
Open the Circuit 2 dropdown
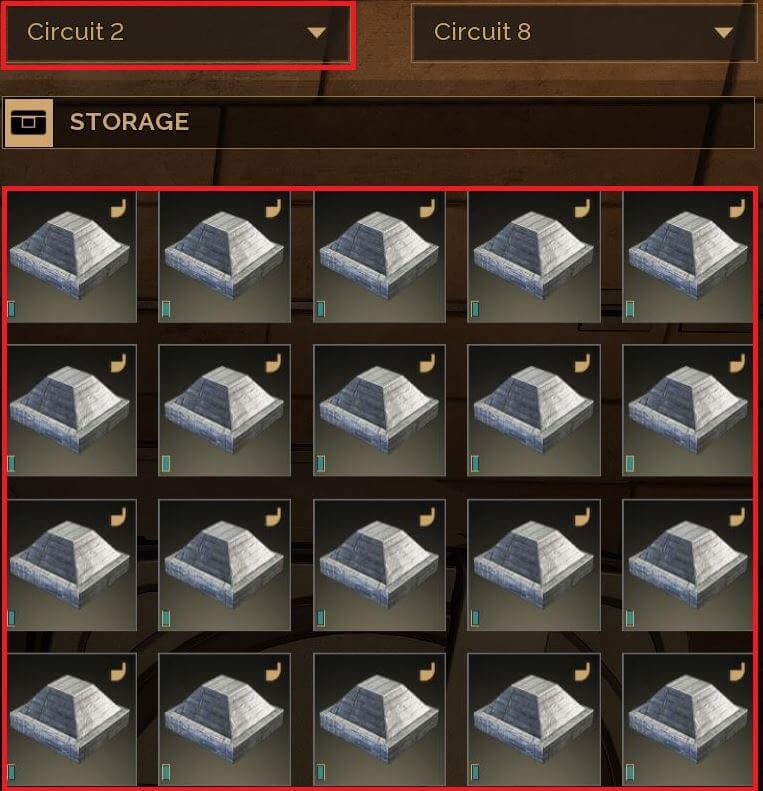pyautogui.click(x=178, y=33)
